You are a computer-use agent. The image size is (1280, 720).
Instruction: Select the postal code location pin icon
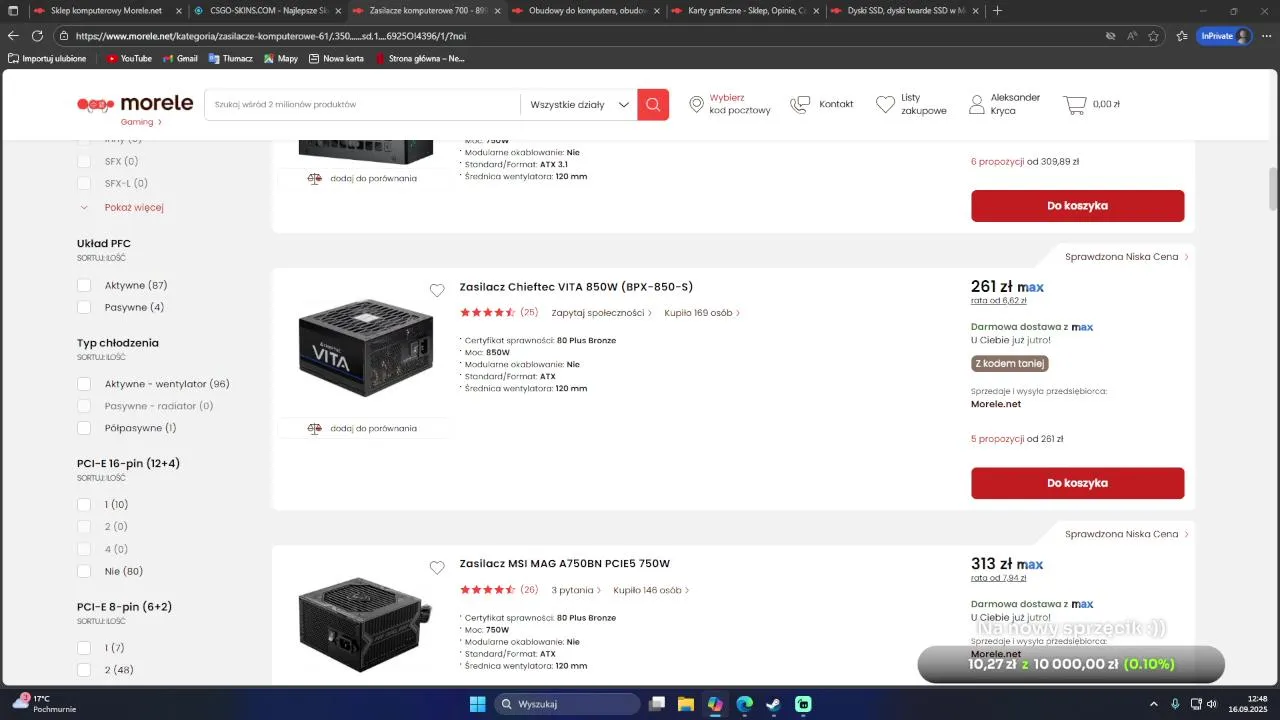point(697,104)
